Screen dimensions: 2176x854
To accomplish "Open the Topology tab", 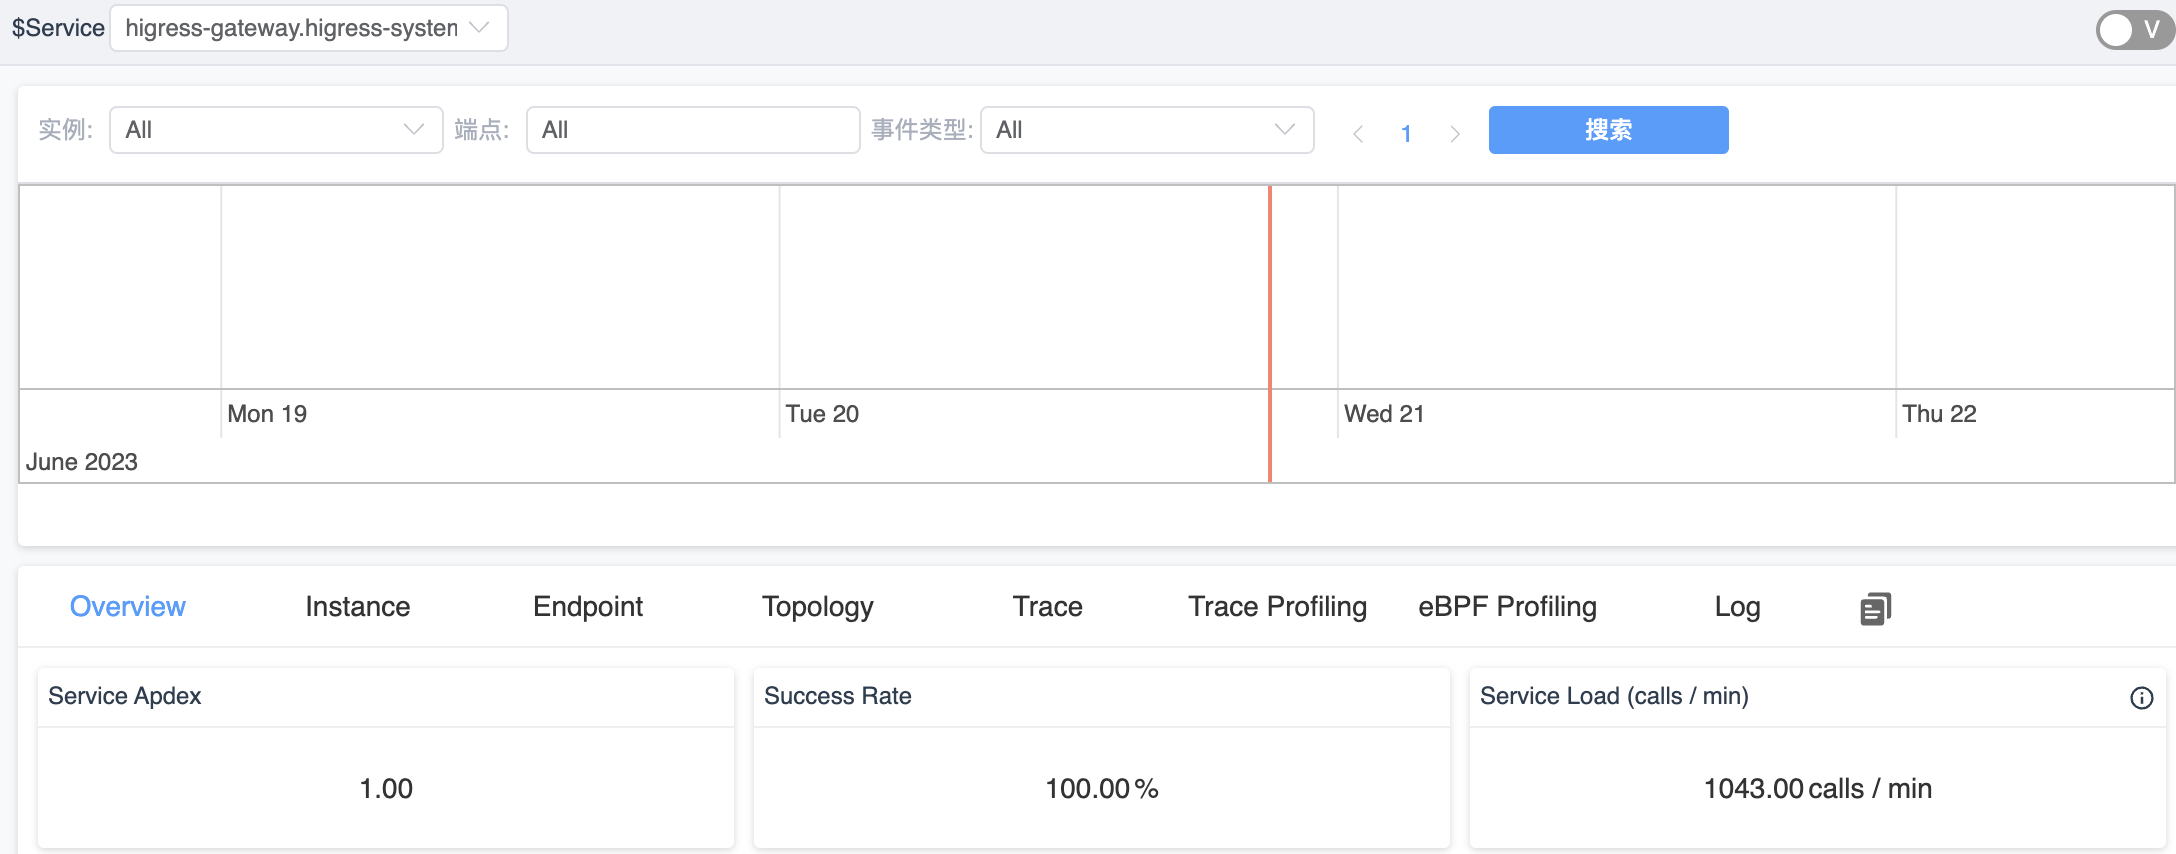I will [x=817, y=607].
